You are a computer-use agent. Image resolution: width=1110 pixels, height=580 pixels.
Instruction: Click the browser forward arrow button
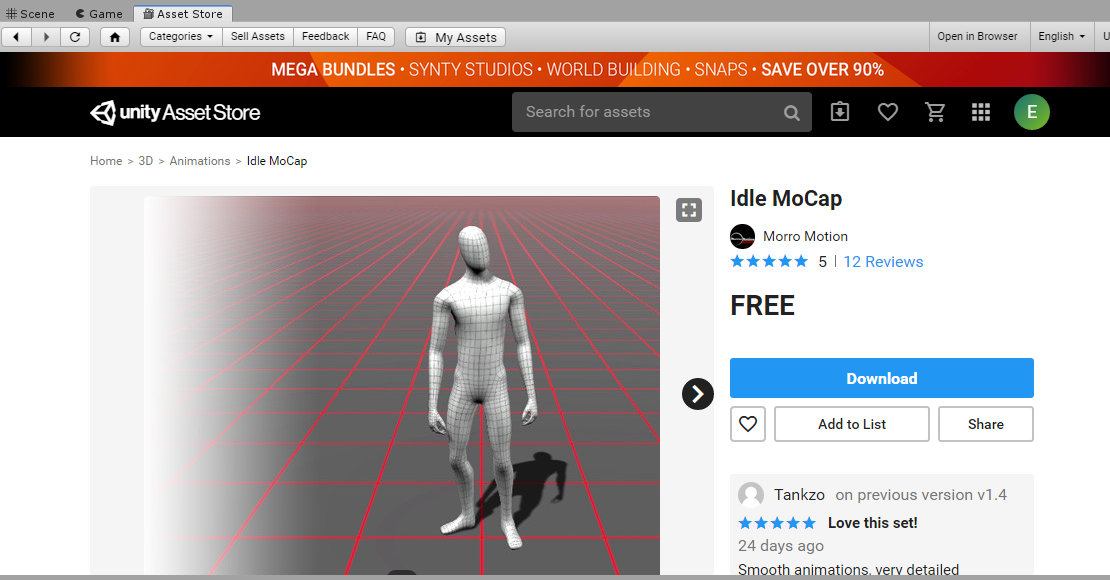(46, 37)
